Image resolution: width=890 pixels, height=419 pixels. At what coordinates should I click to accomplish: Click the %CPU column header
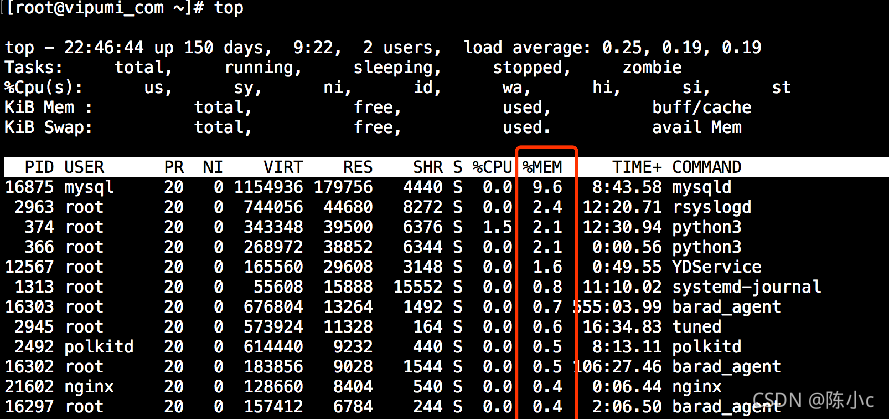tap(492, 167)
